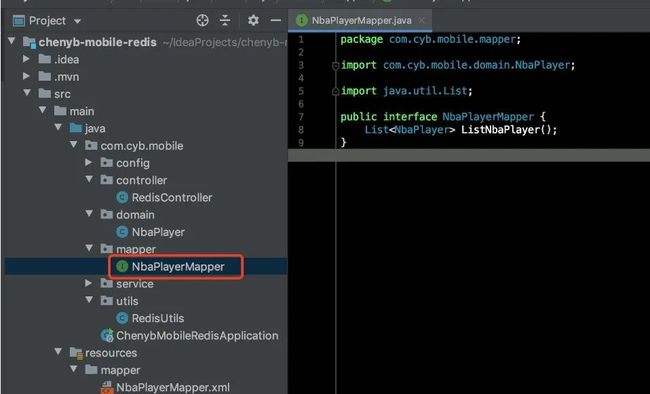This screenshot has width=650, height=394.
Task: Hide the Project panel with minimize icon
Action: [275, 20]
